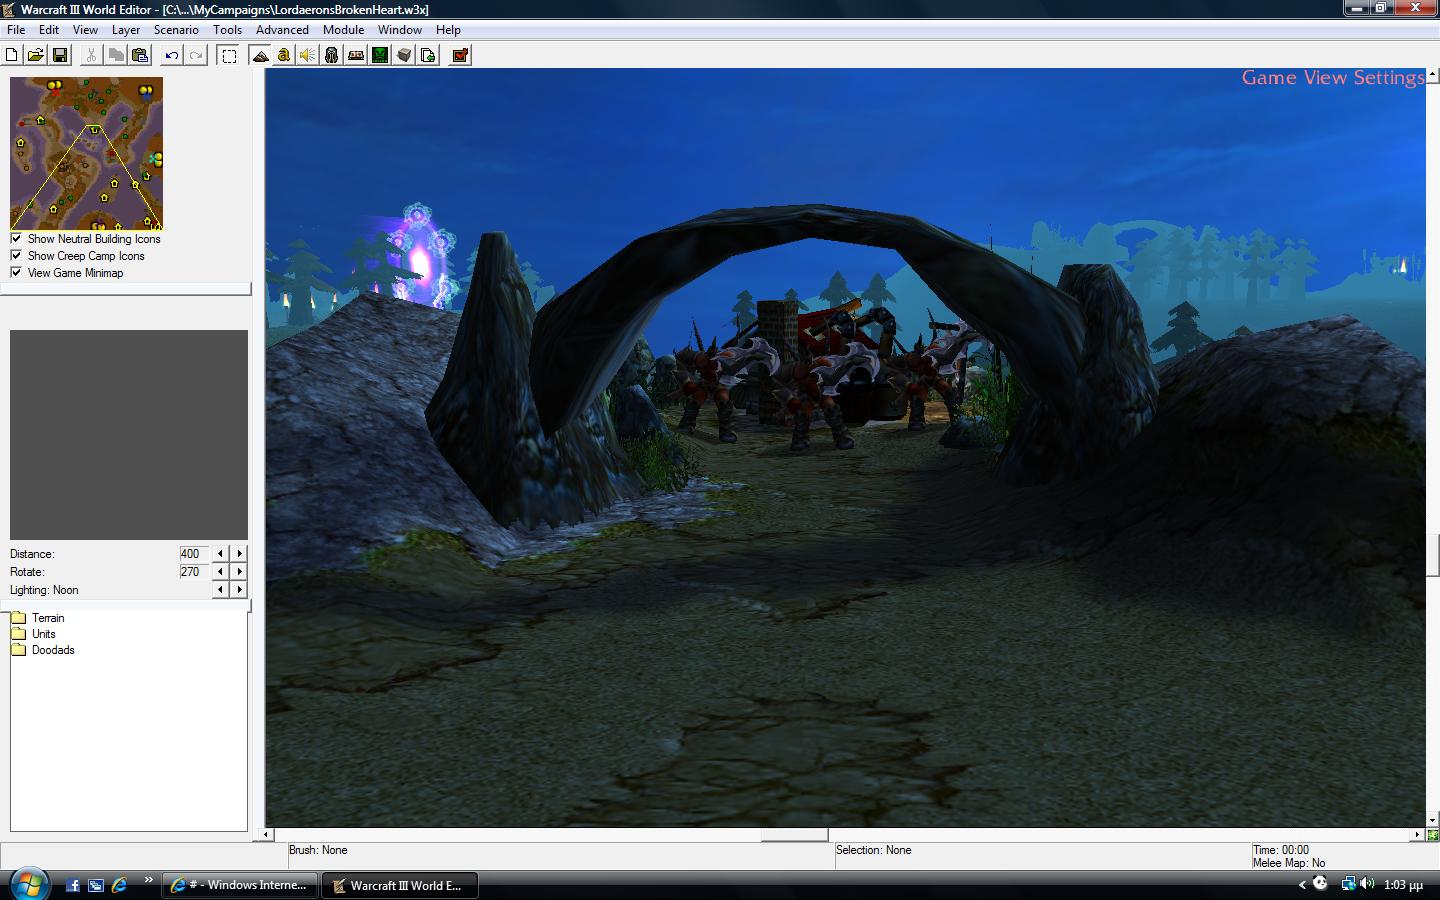Open the Layer menu

(x=126, y=30)
